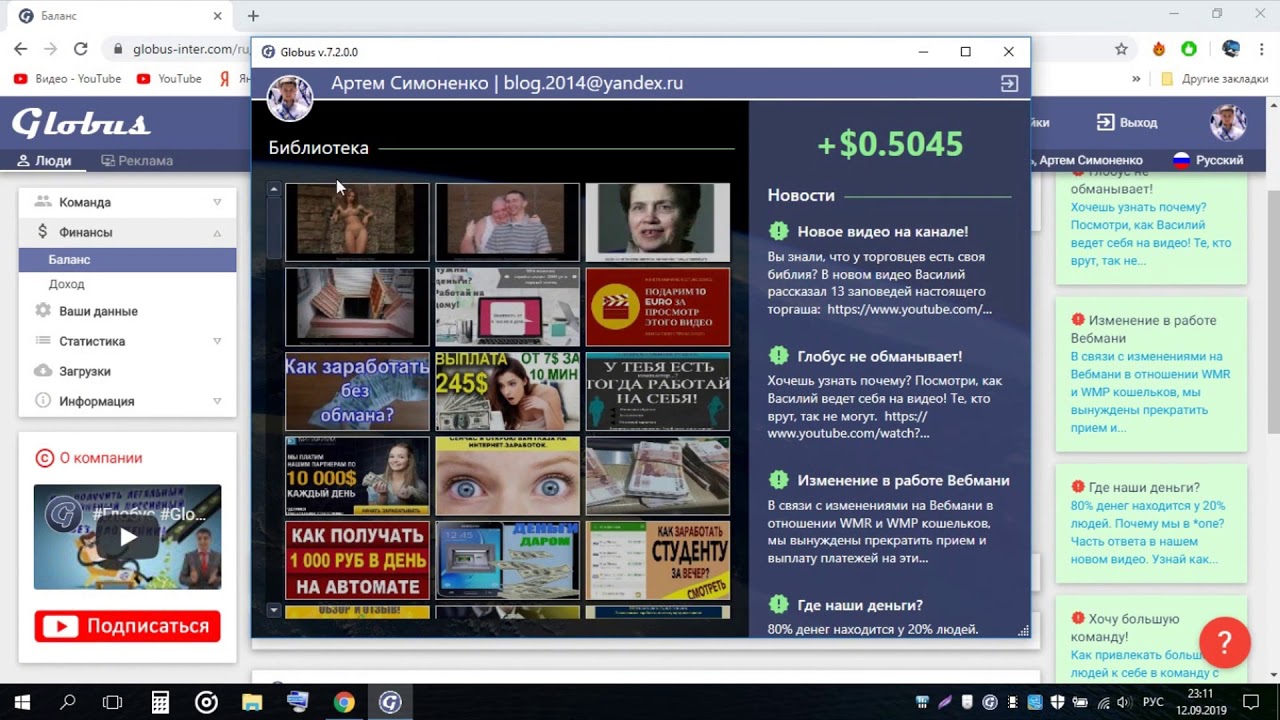Click the library scroll-down arrow

[274, 609]
